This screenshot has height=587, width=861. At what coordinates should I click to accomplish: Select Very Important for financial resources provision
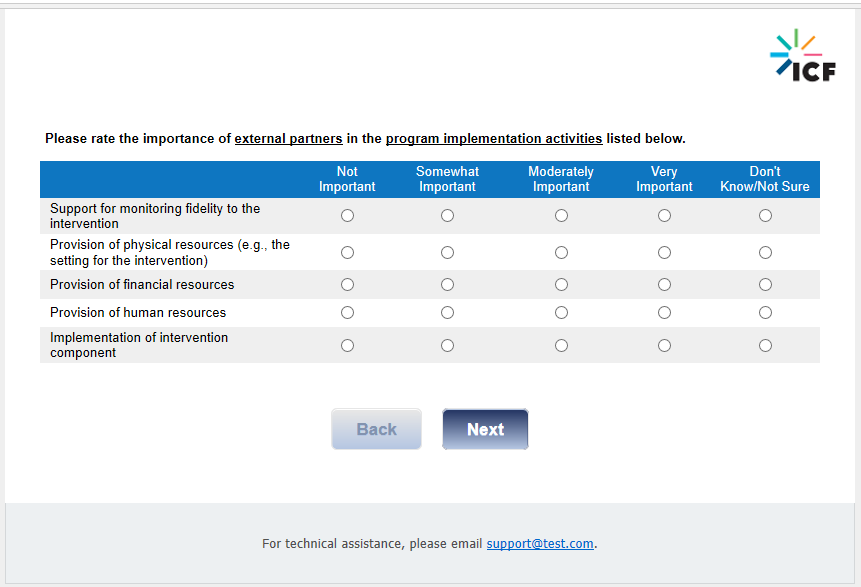click(x=664, y=285)
